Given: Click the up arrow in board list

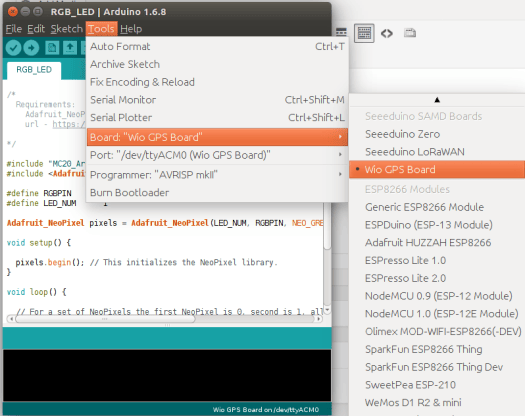Looking at the screenshot, I should tap(437, 100).
